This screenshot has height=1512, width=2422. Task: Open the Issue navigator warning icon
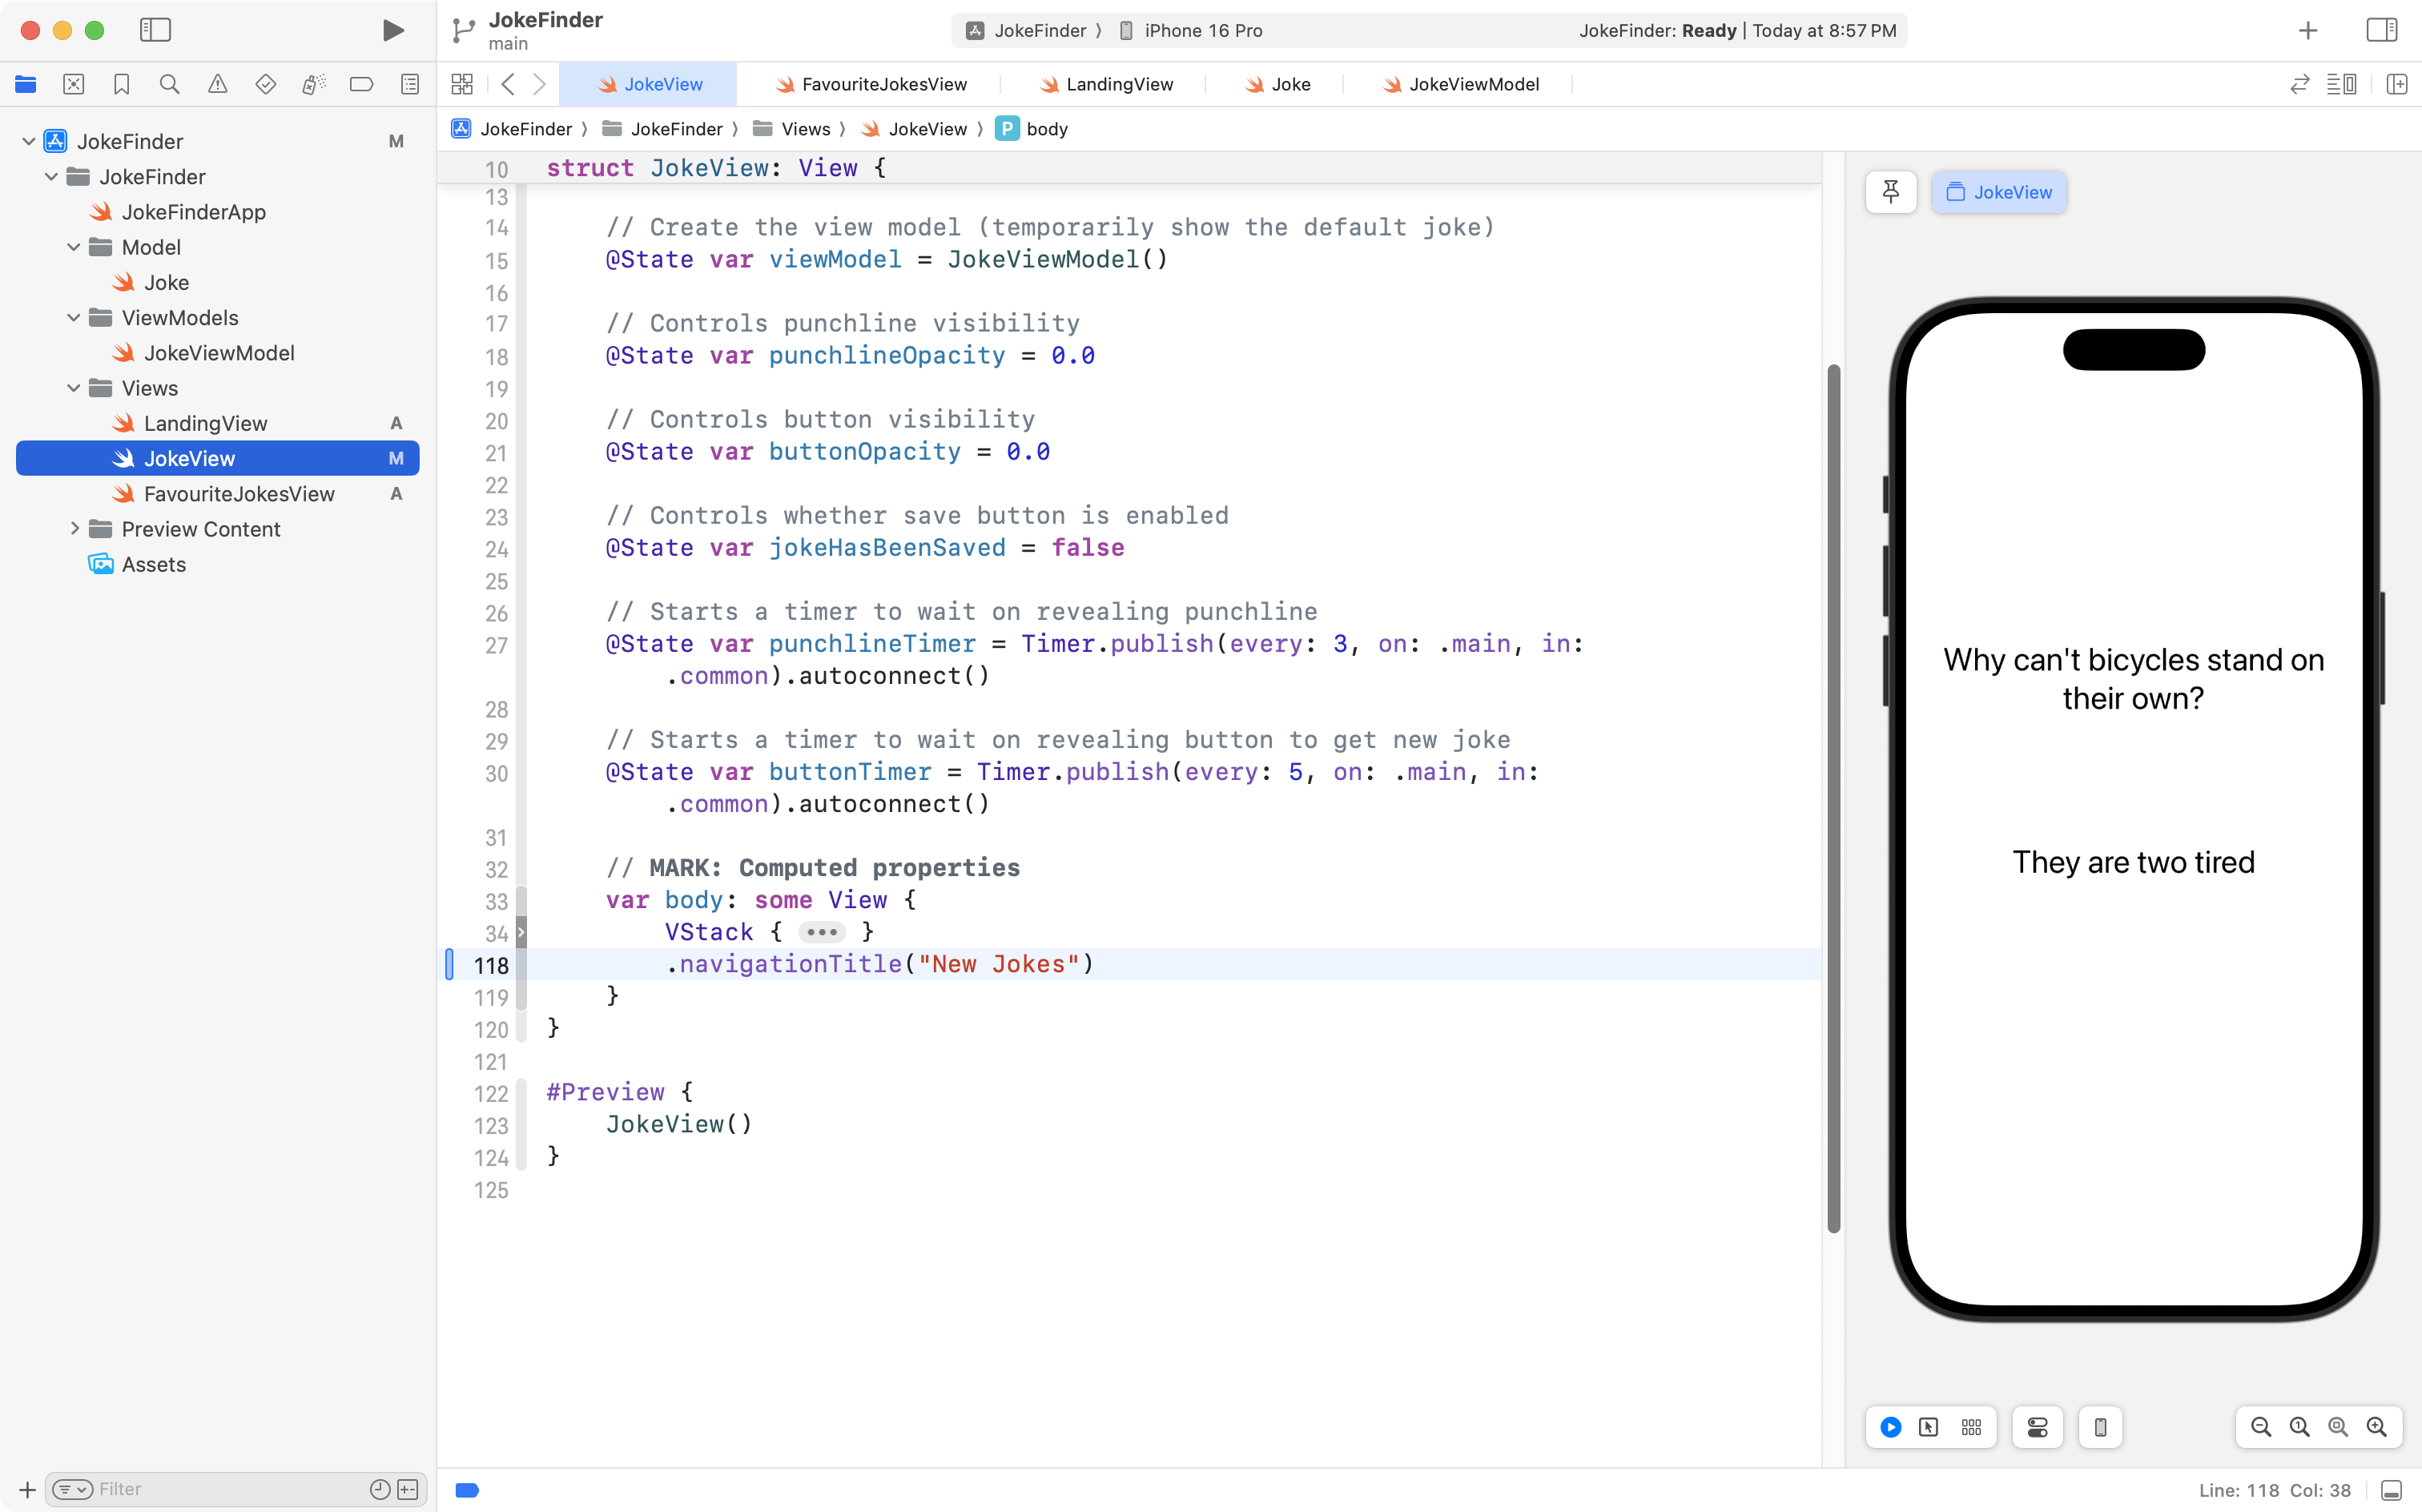coord(217,84)
